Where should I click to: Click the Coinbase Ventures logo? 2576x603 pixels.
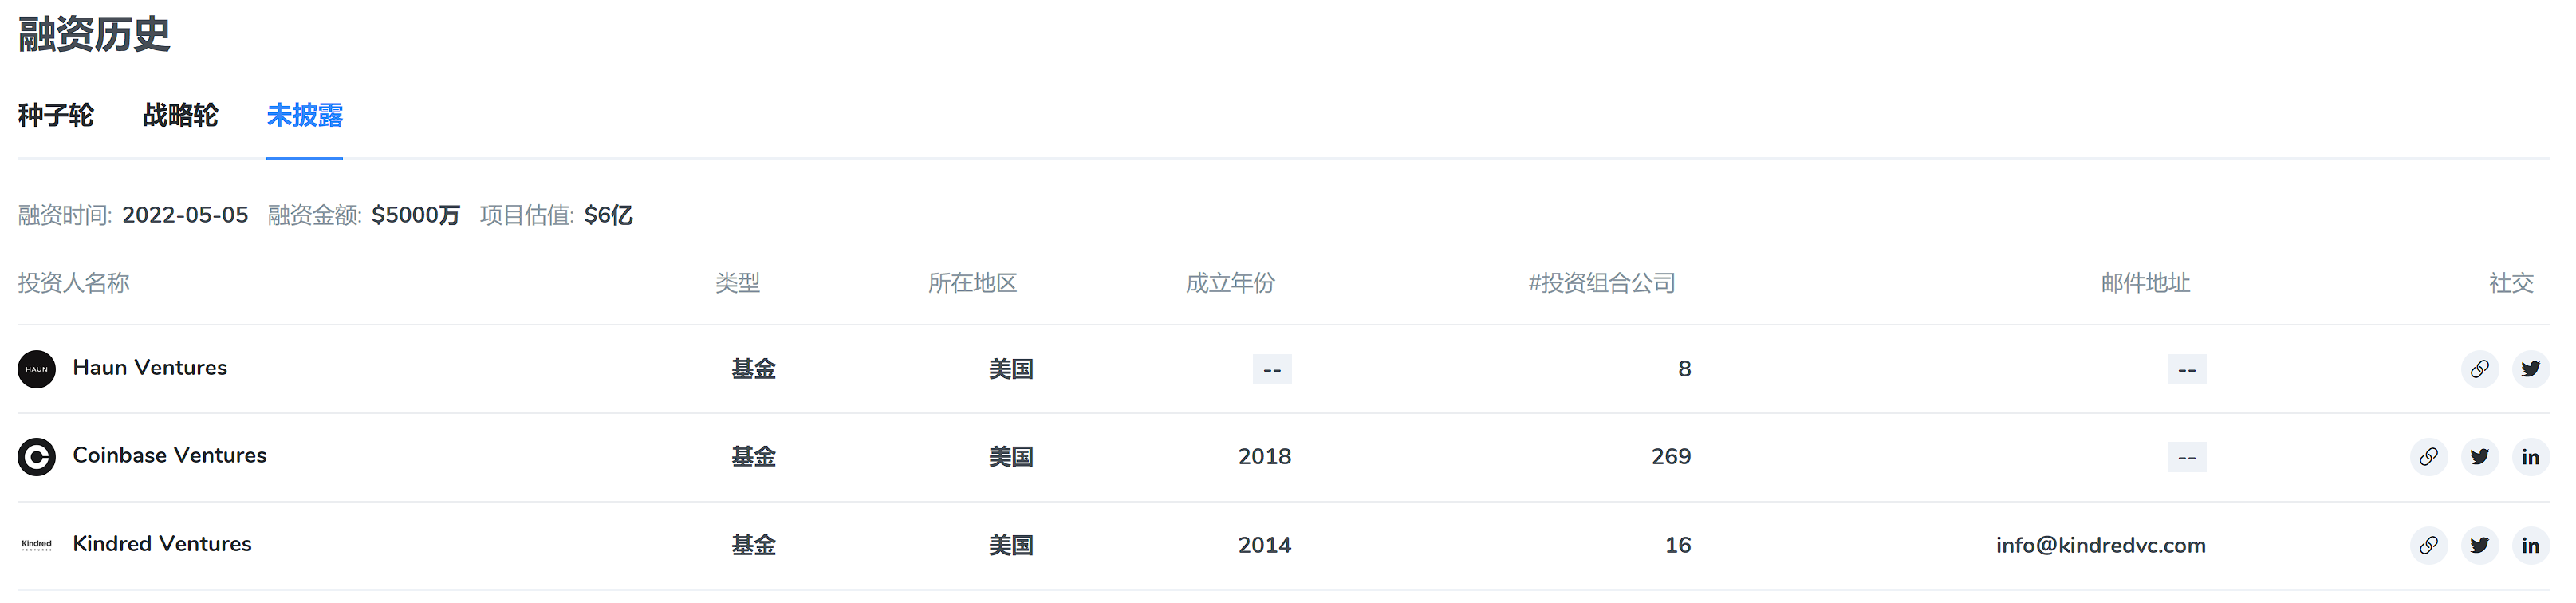(37, 457)
